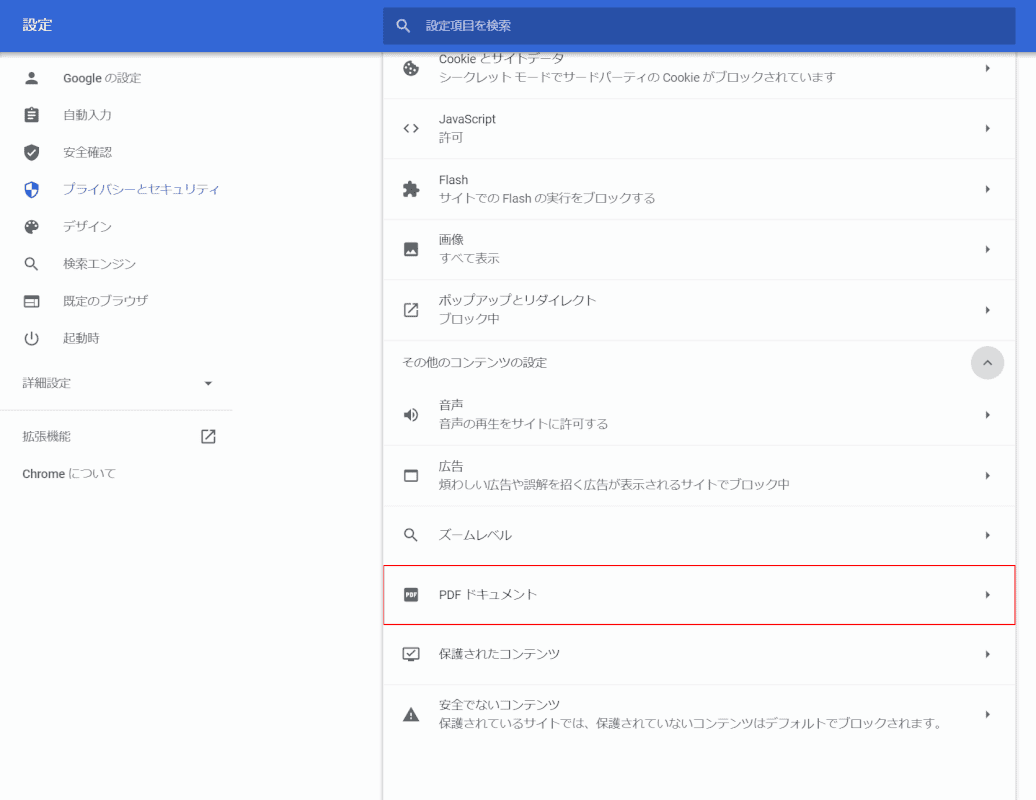Screen dimensions: 1036x800
Task: Click the cookie icon in the Cookie row
Action: click(x=411, y=68)
